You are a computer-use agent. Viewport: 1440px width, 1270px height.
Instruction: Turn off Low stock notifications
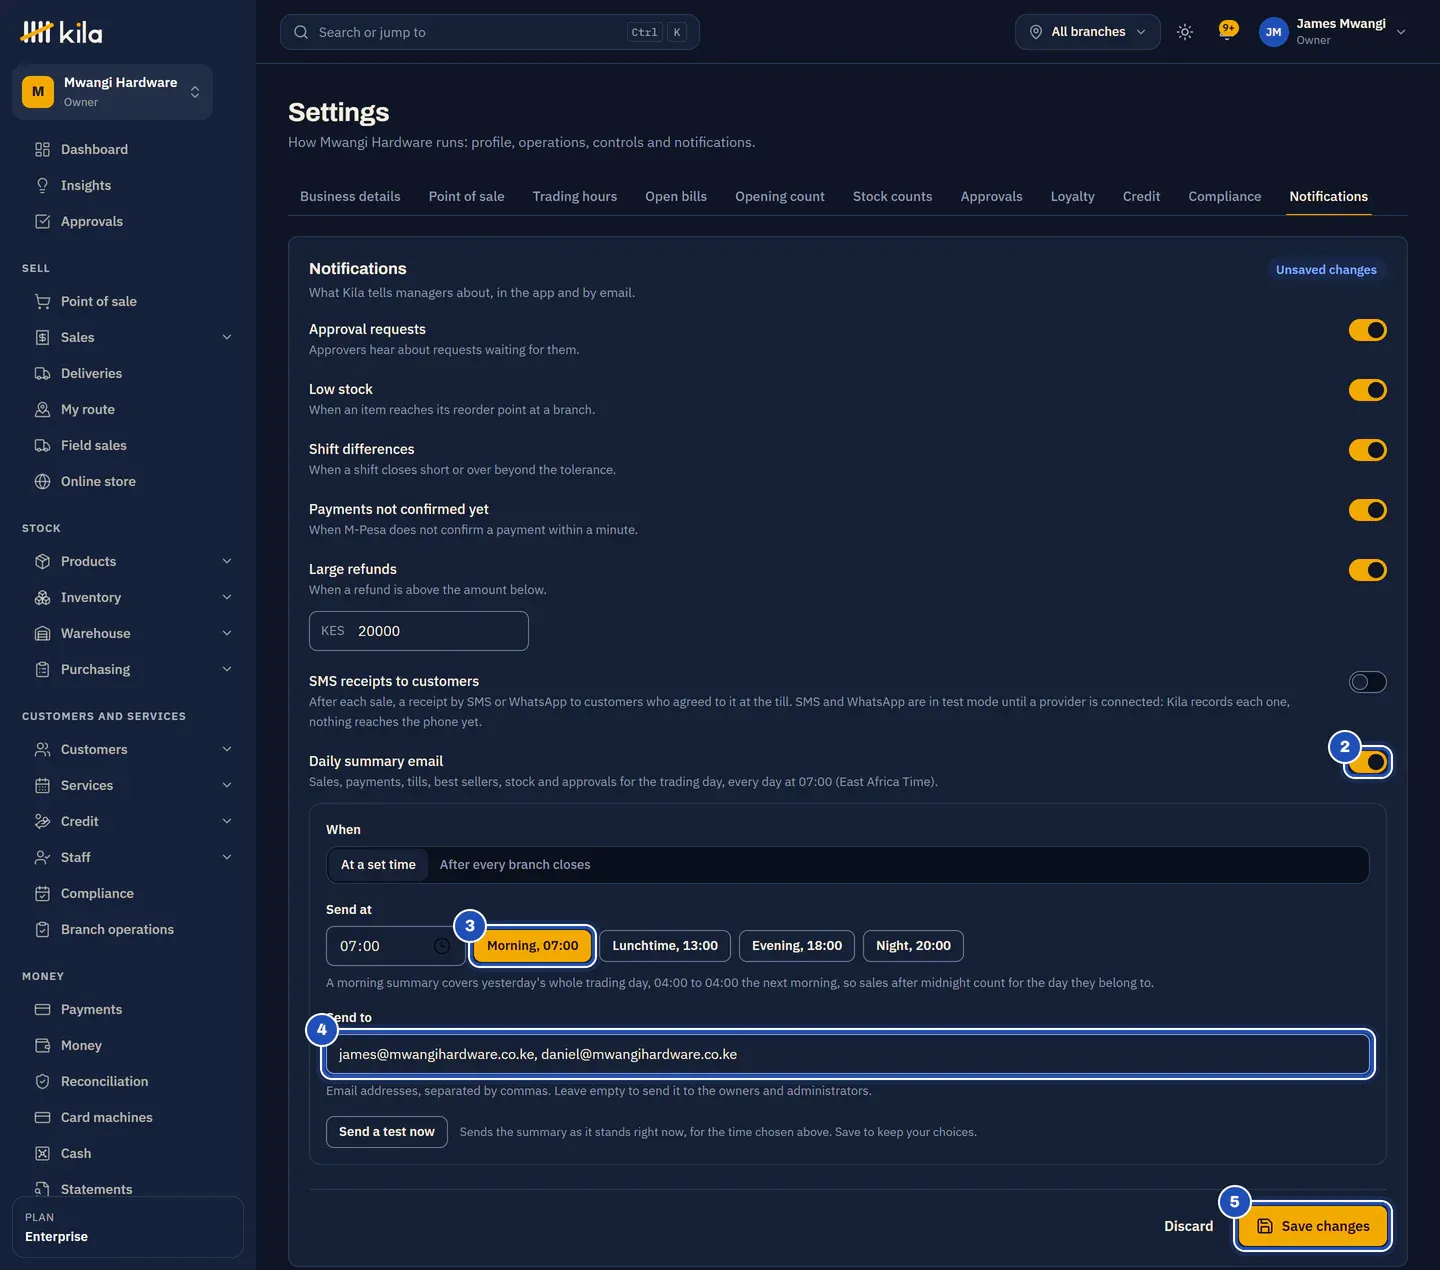(x=1367, y=390)
